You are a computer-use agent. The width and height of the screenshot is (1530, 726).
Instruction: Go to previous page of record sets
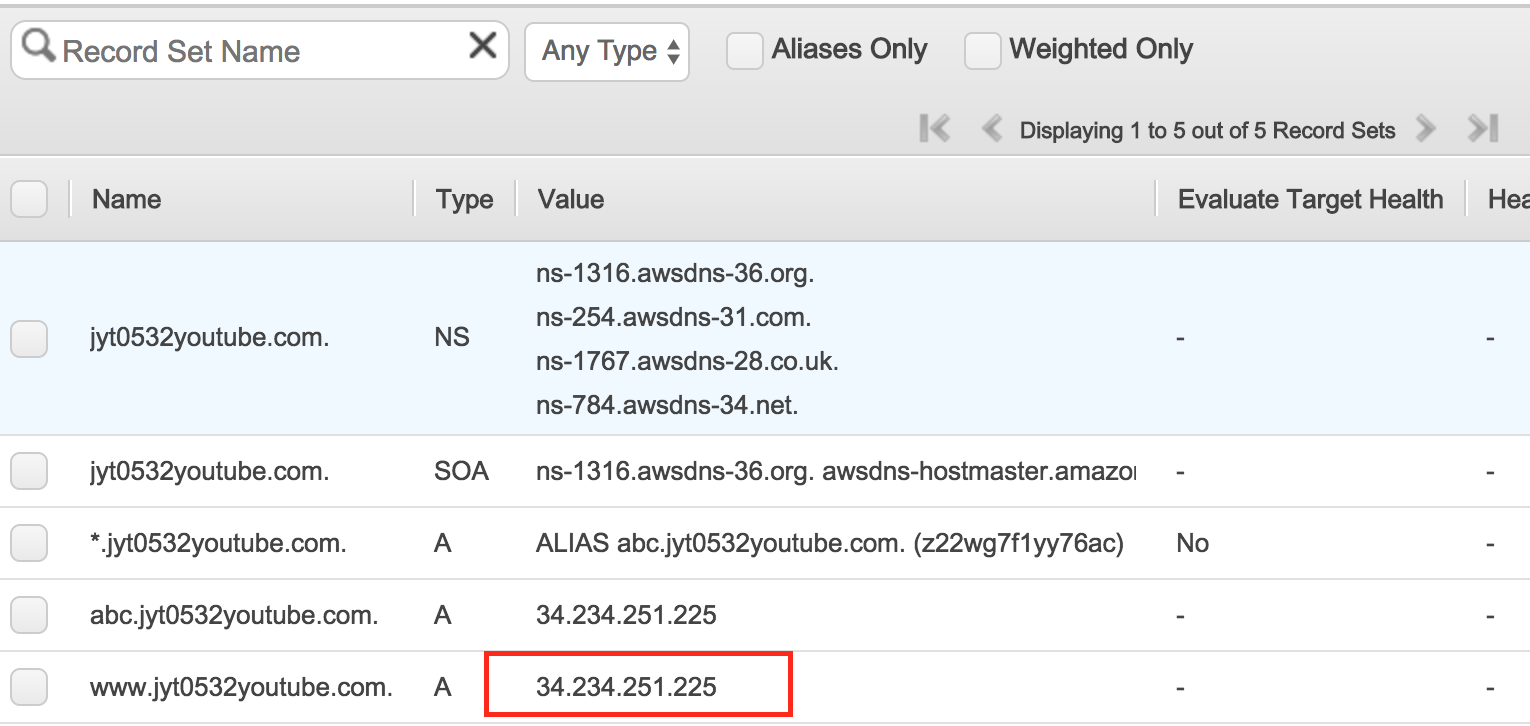(x=991, y=129)
